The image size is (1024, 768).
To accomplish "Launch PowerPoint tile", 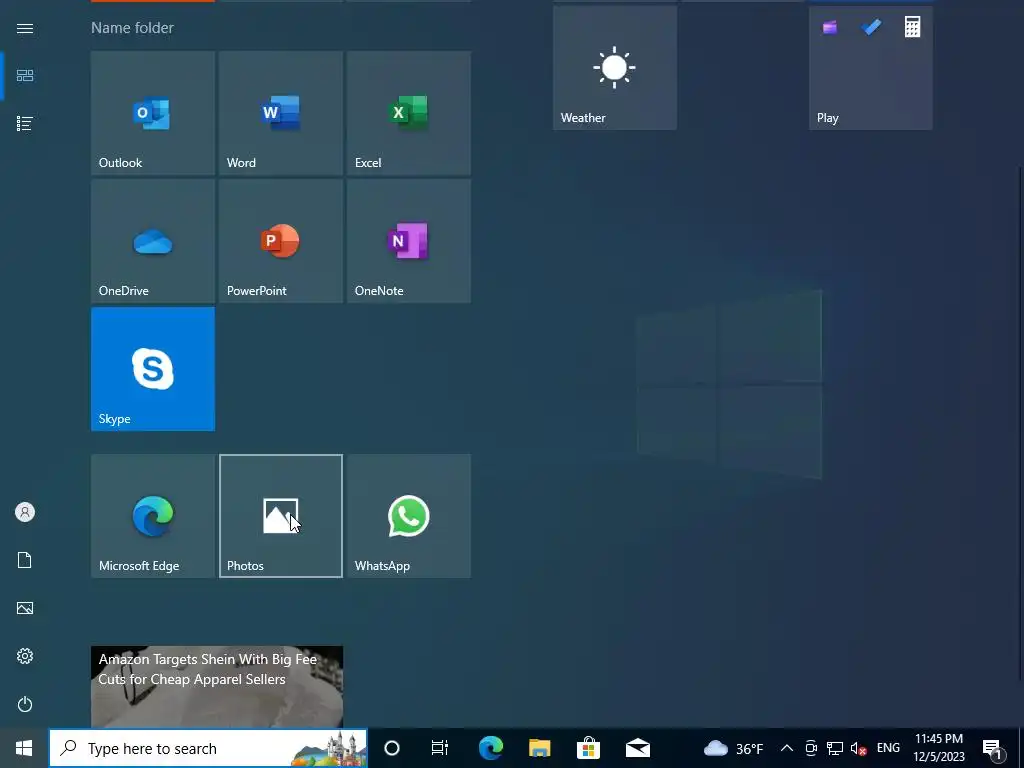I will [281, 241].
